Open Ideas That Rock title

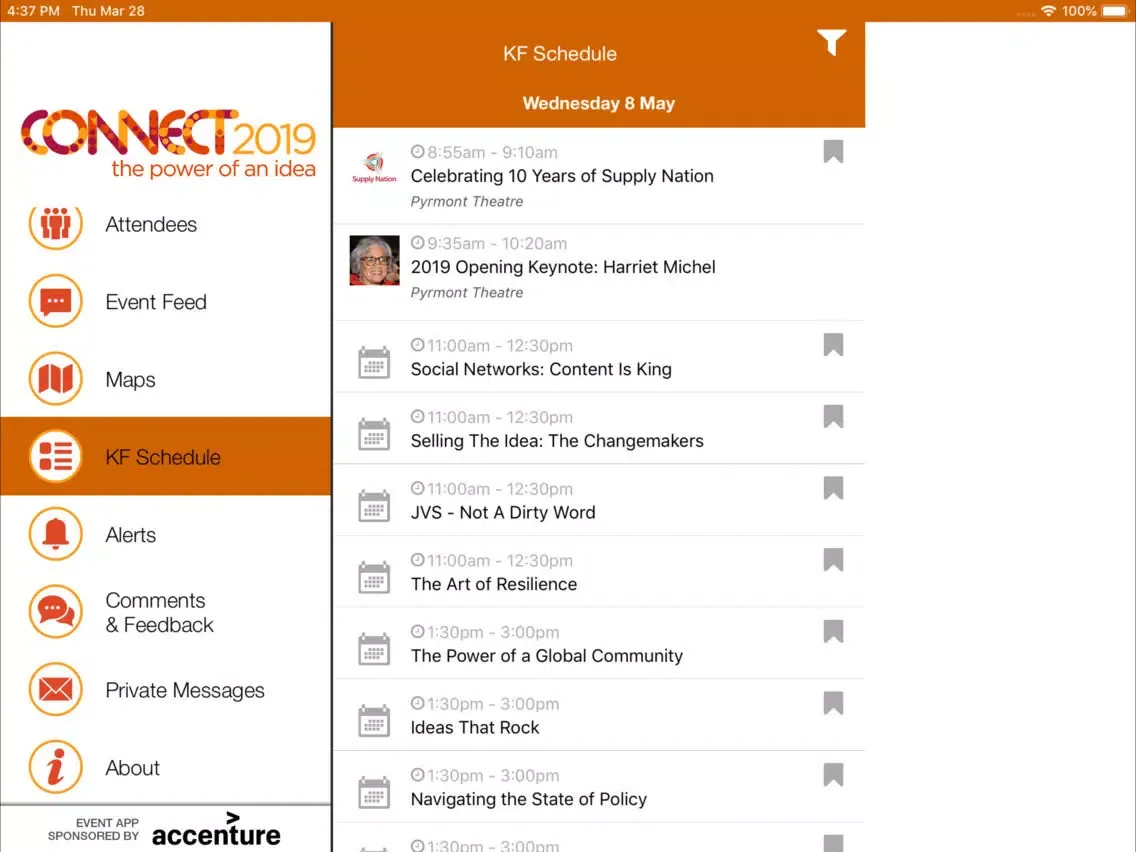[x=475, y=728]
